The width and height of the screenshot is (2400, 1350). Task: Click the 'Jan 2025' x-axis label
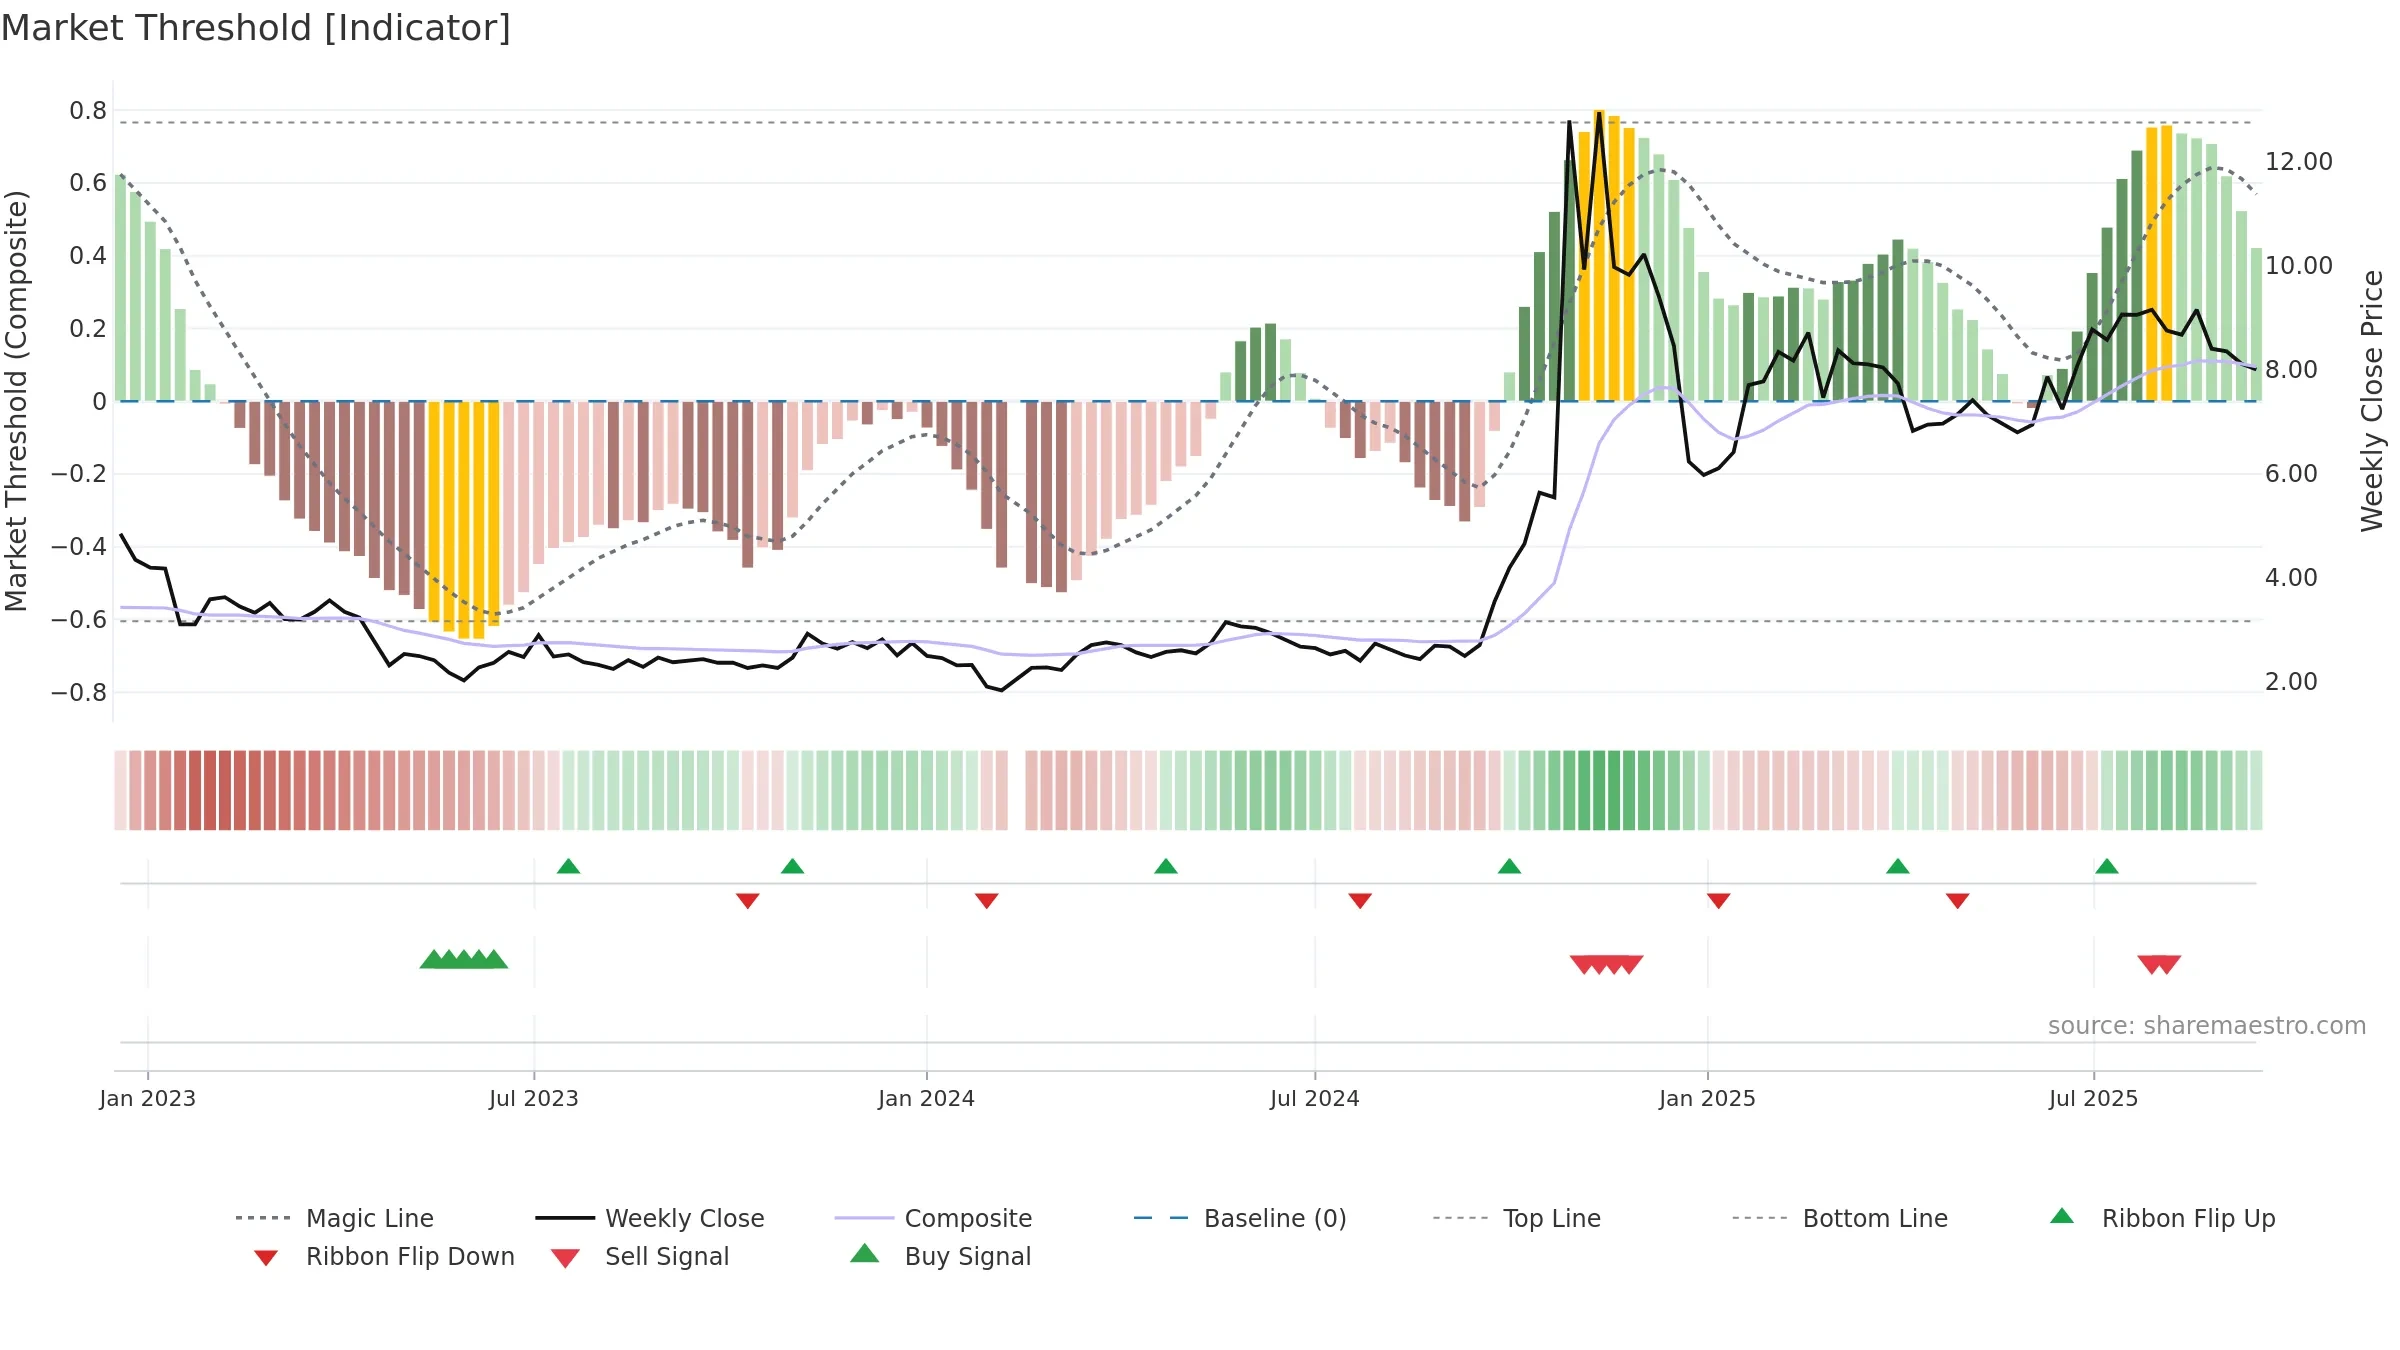[x=1708, y=1098]
